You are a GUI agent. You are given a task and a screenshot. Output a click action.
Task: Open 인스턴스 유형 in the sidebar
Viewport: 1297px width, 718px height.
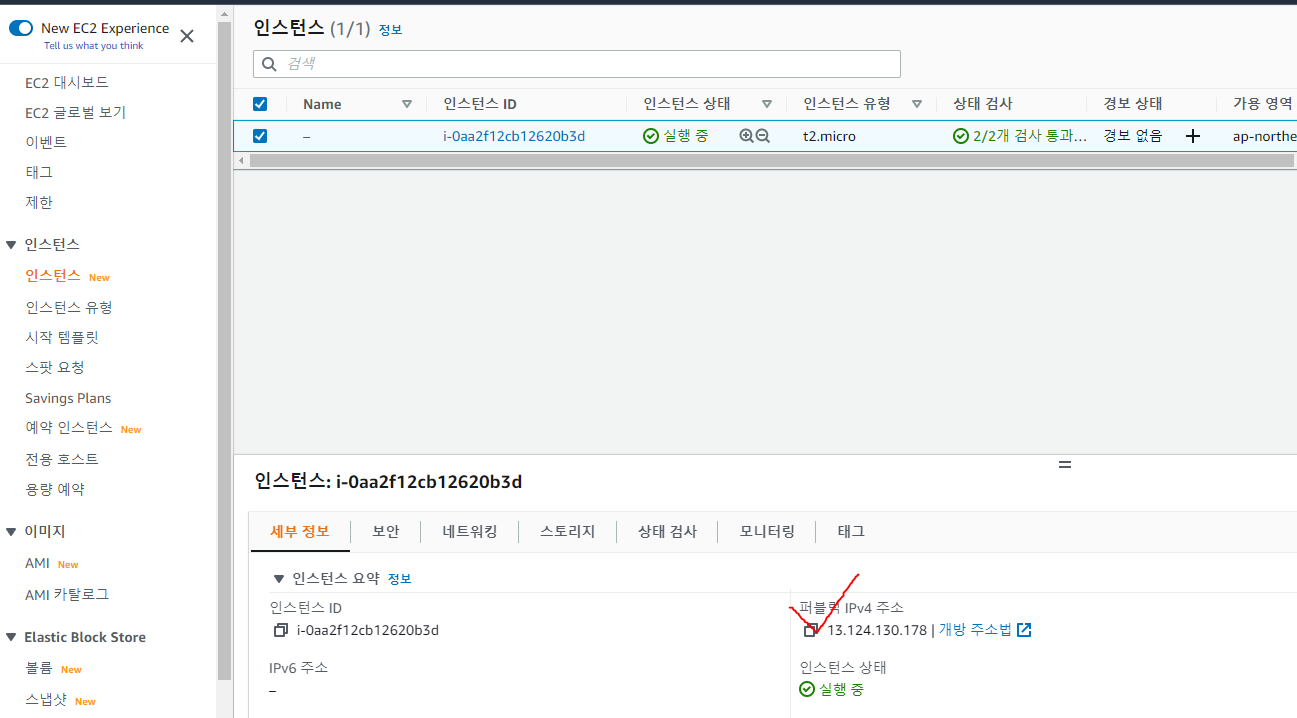point(69,307)
